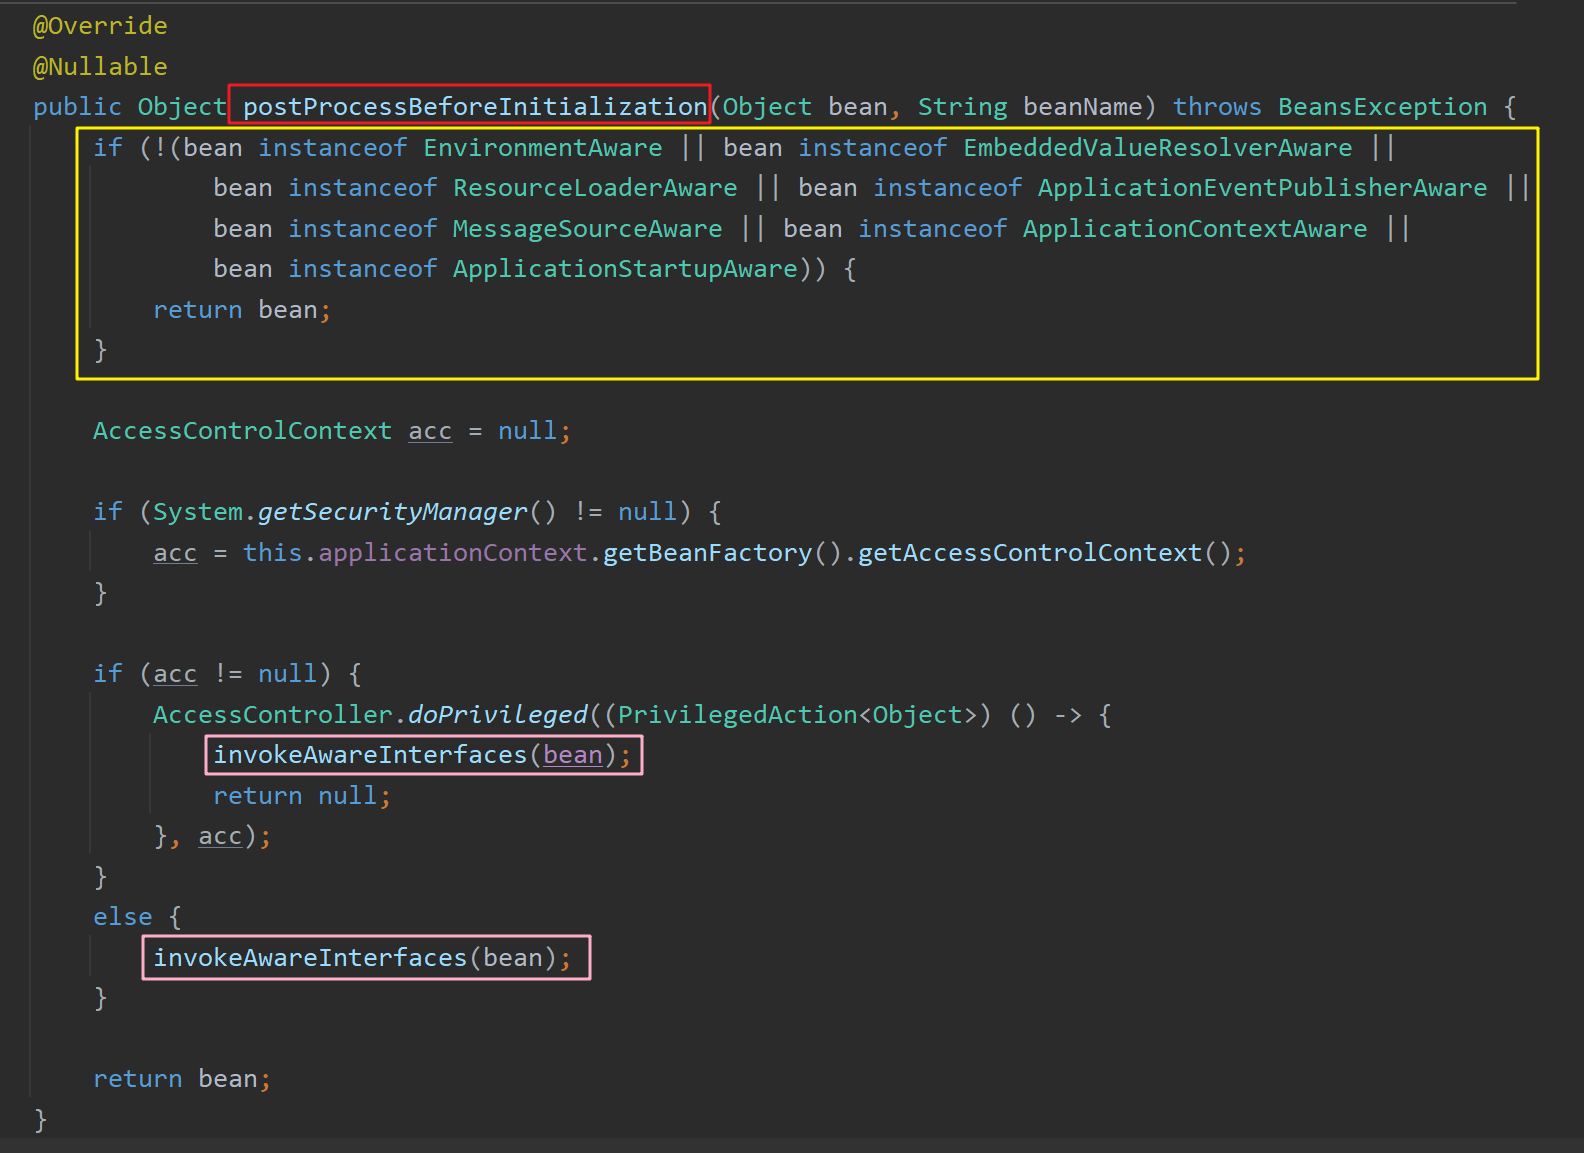Click the getSecurityManager method call

392,512
